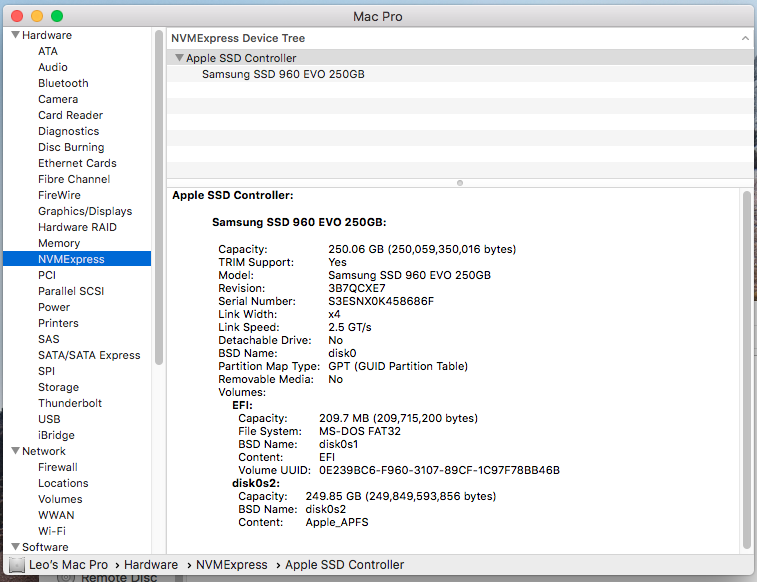Screen dimensions: 757x582
Task: Select Audio in the sidebar
Action: pos(53,67)
